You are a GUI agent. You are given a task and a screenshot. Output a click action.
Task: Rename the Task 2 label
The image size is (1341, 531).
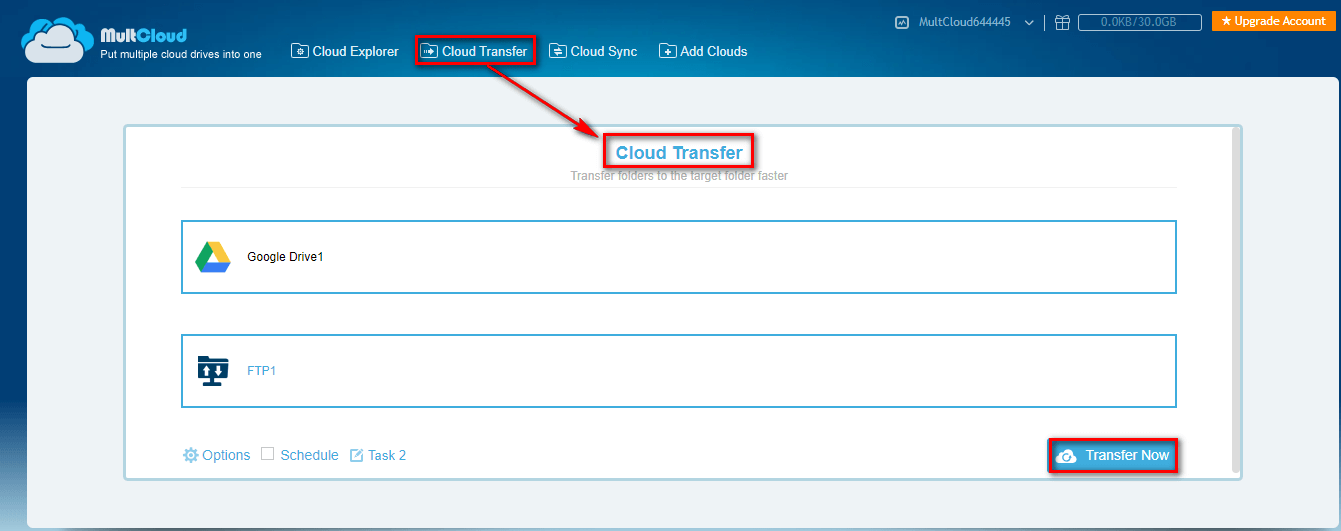387,455
